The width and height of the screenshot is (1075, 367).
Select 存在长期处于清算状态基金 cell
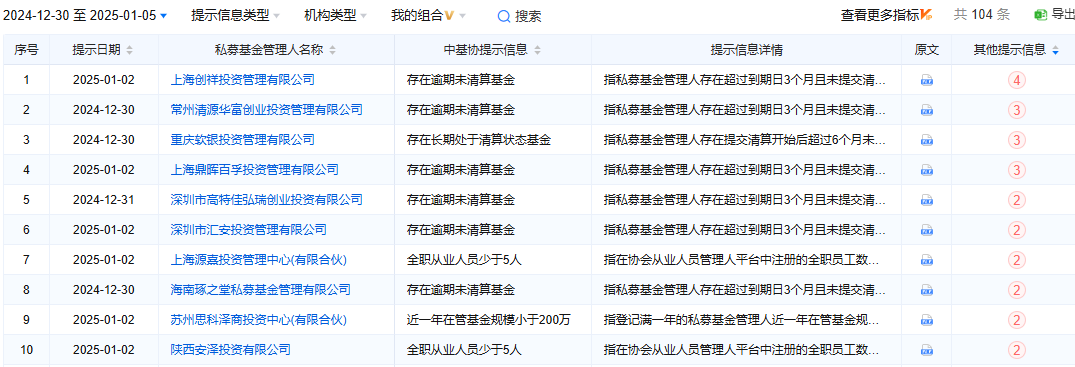click(x=479, y=141)
